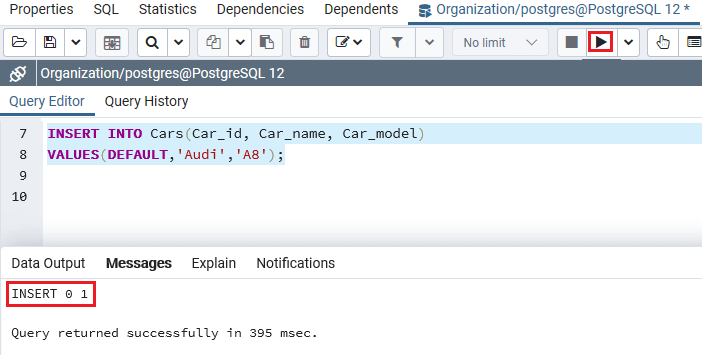Click the Stop query square button
Image resolution: width=702 pixels, height=361 pixels.
572,43
